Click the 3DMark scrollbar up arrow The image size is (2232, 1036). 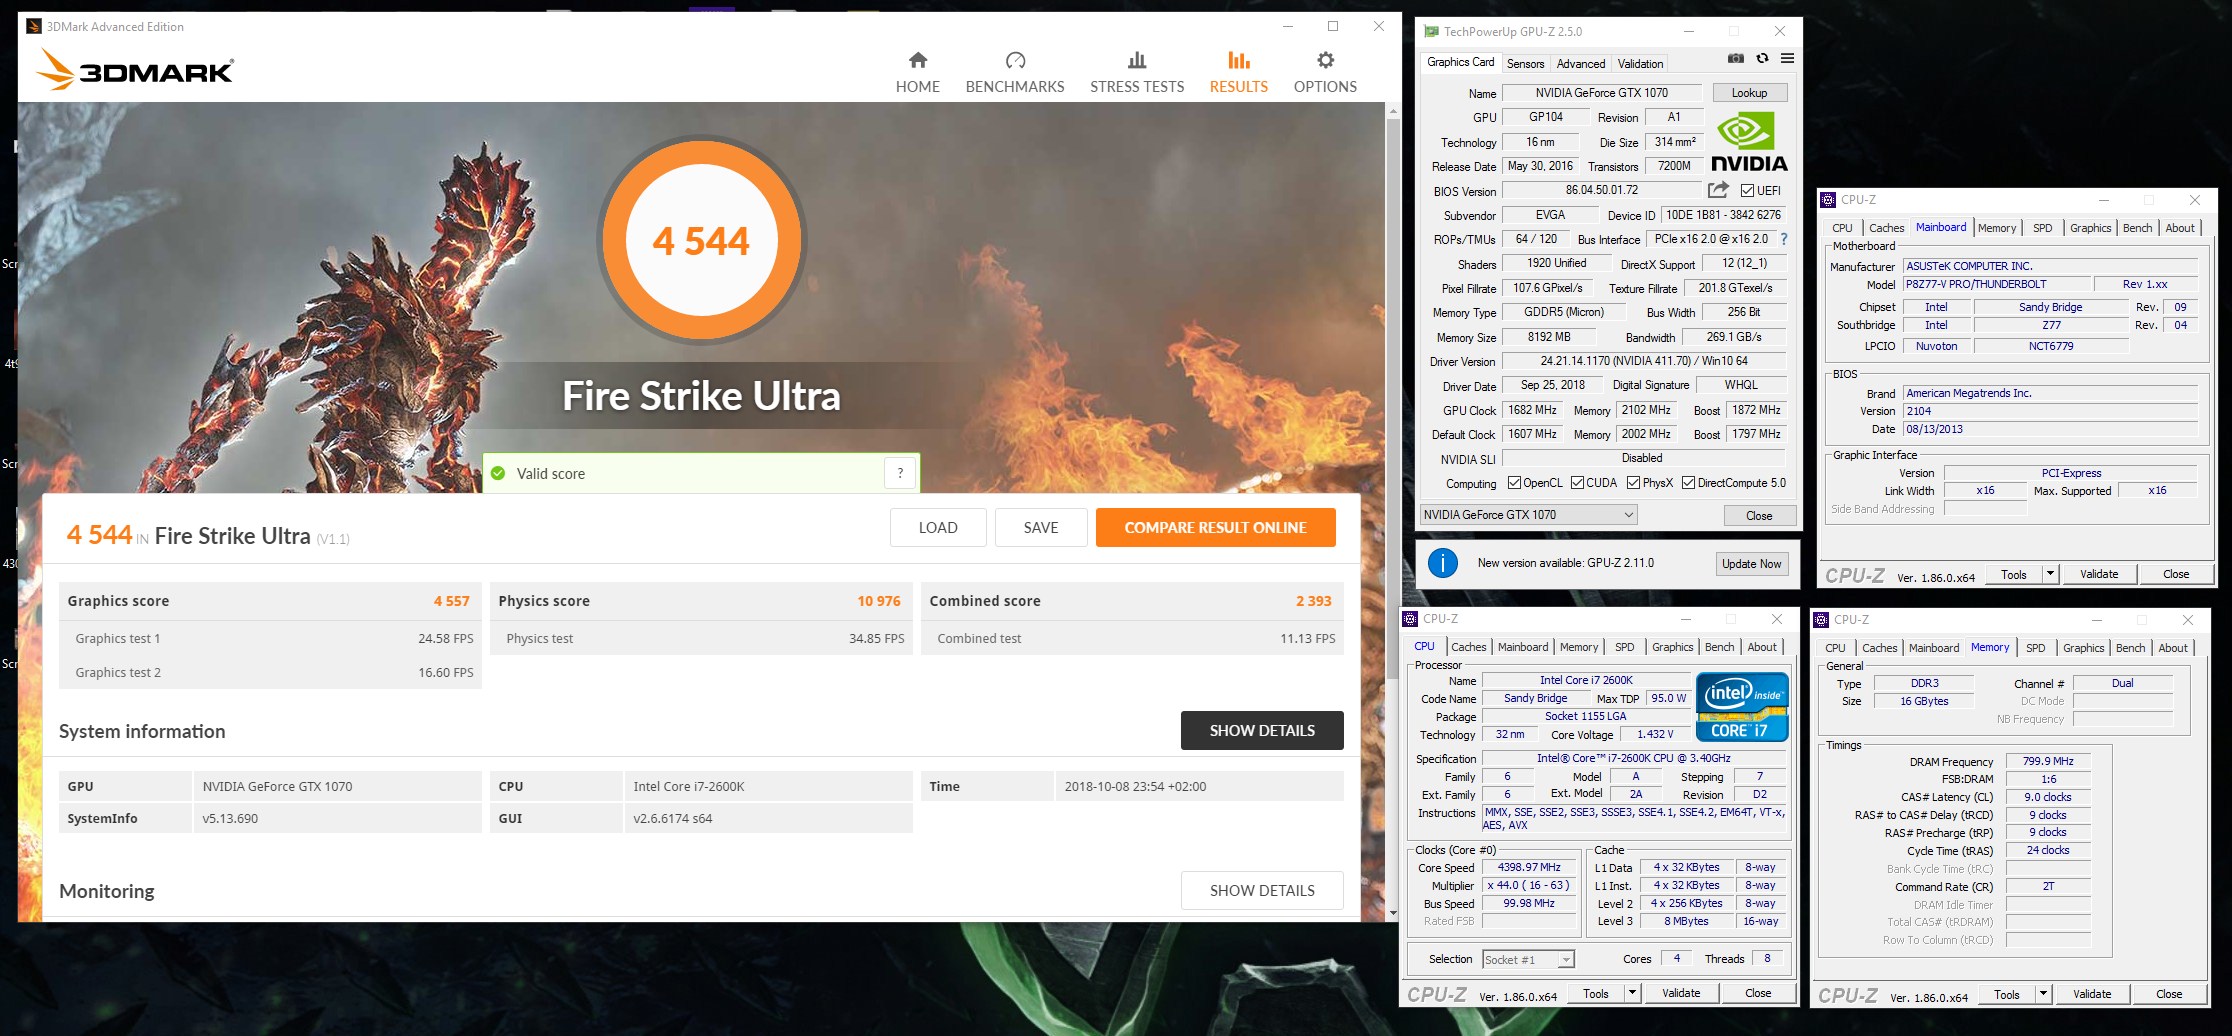click(1393, 111)
